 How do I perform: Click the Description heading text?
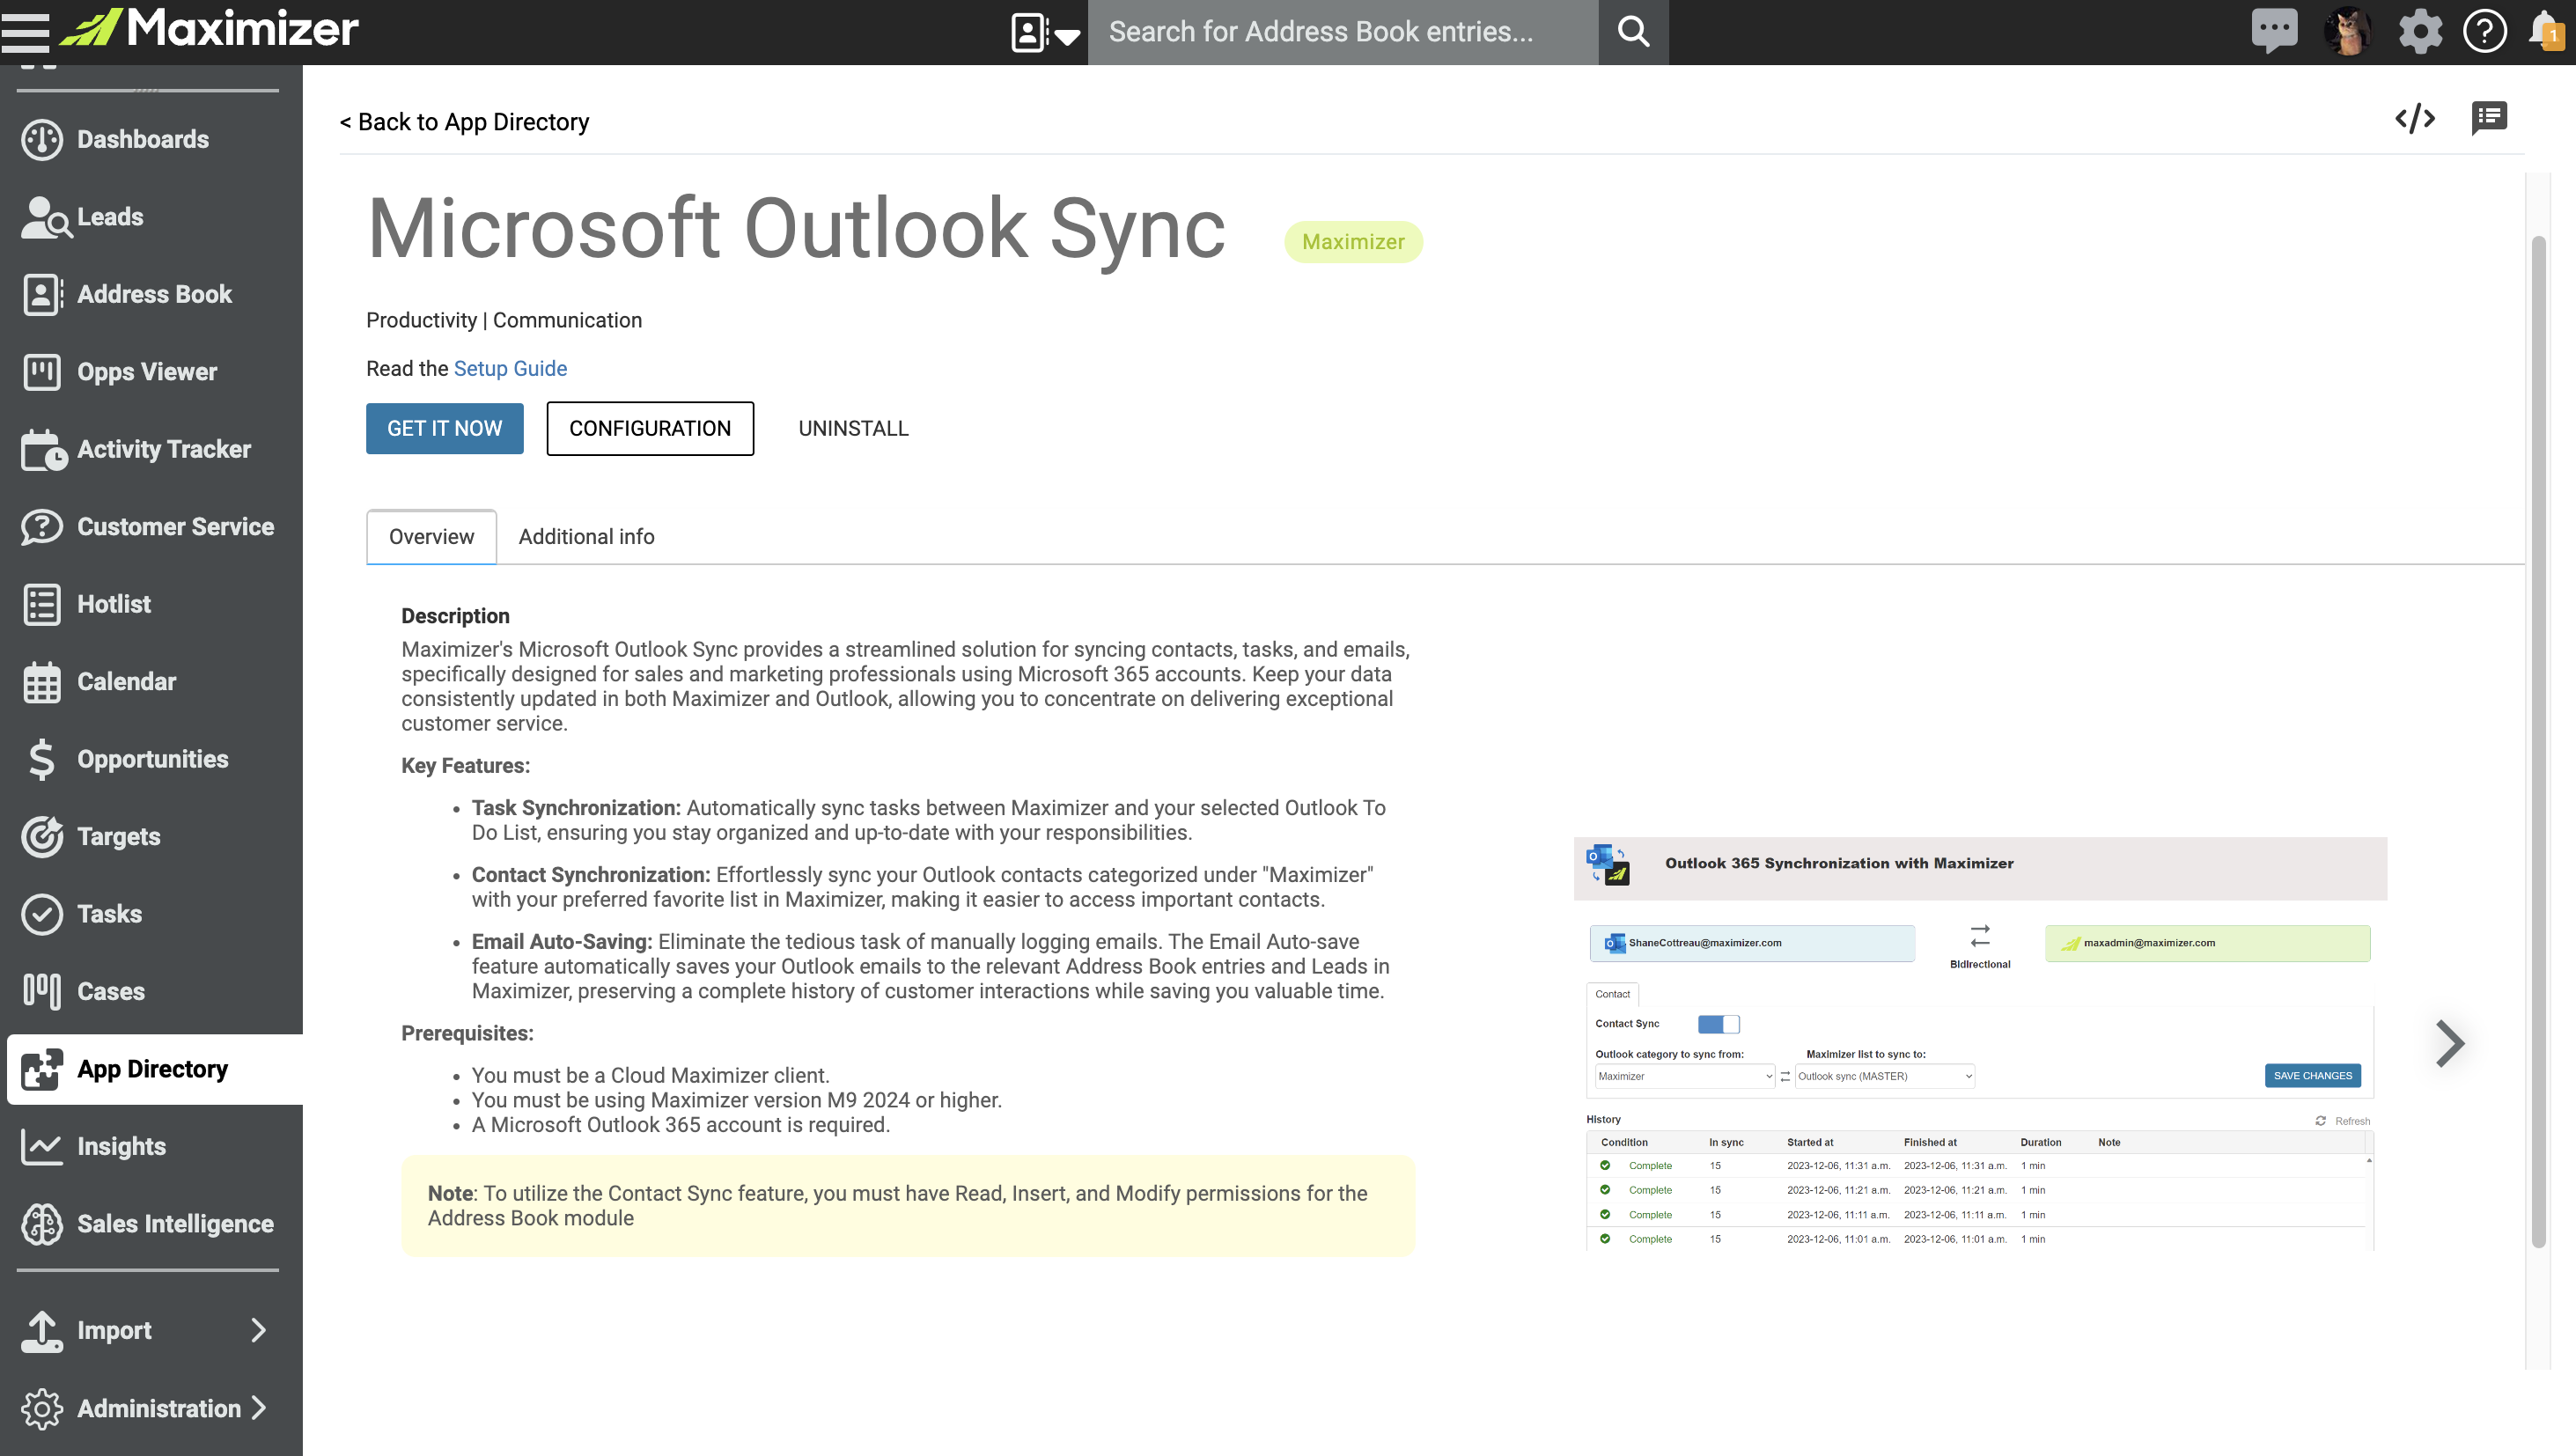(x=455, y=616)
